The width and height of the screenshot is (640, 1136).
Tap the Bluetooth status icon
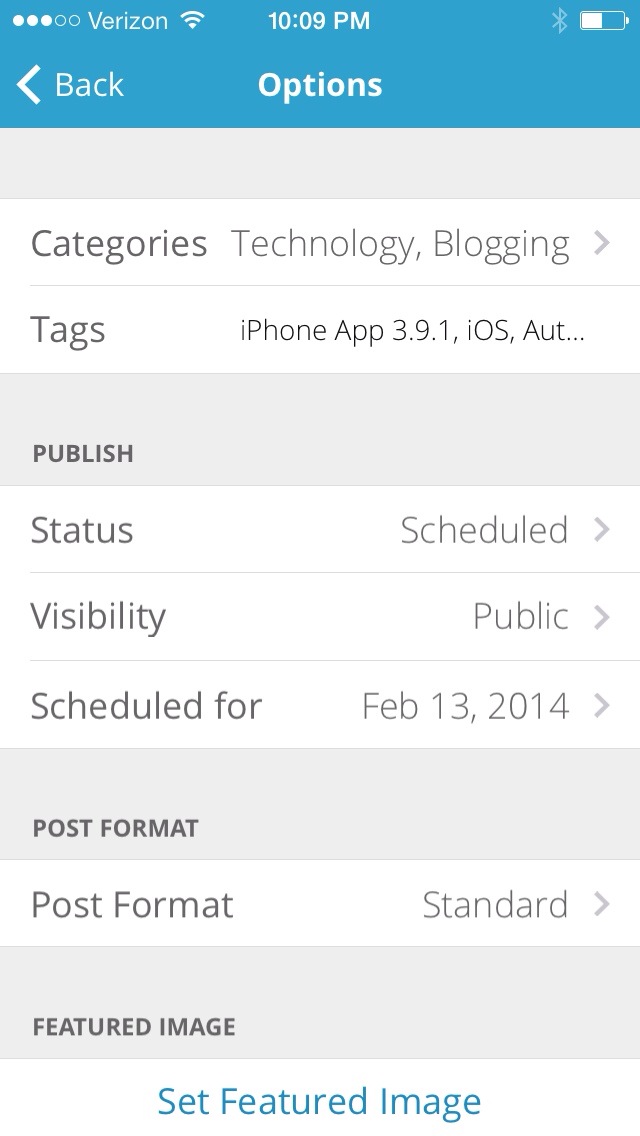[560, 21]
